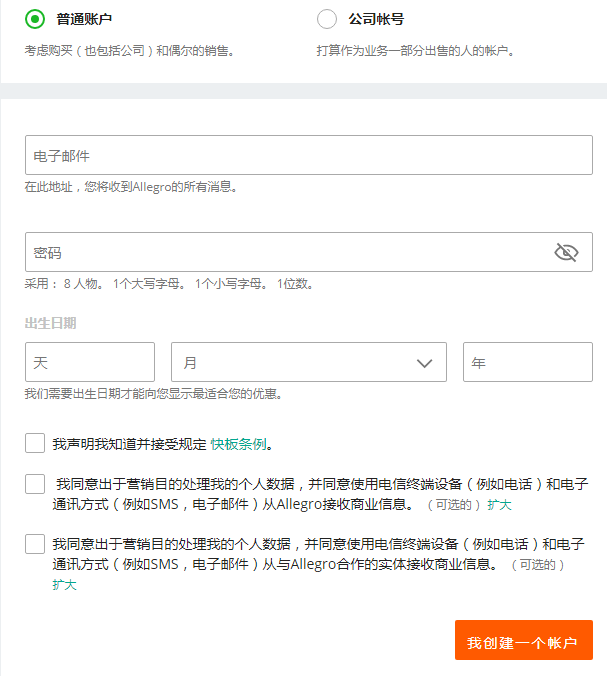Click the 天 day input field
The height and width of the screenshot is (676, 607).
click(x=90, y=362)
